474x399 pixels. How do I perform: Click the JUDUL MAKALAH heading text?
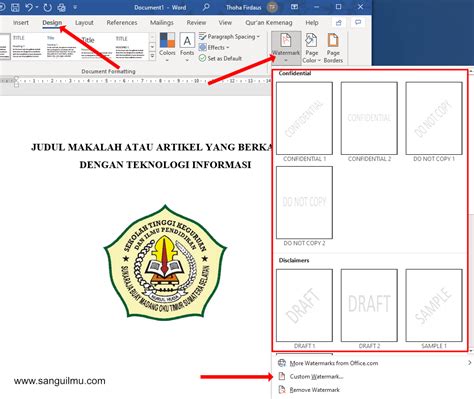[x=152, y=147]
